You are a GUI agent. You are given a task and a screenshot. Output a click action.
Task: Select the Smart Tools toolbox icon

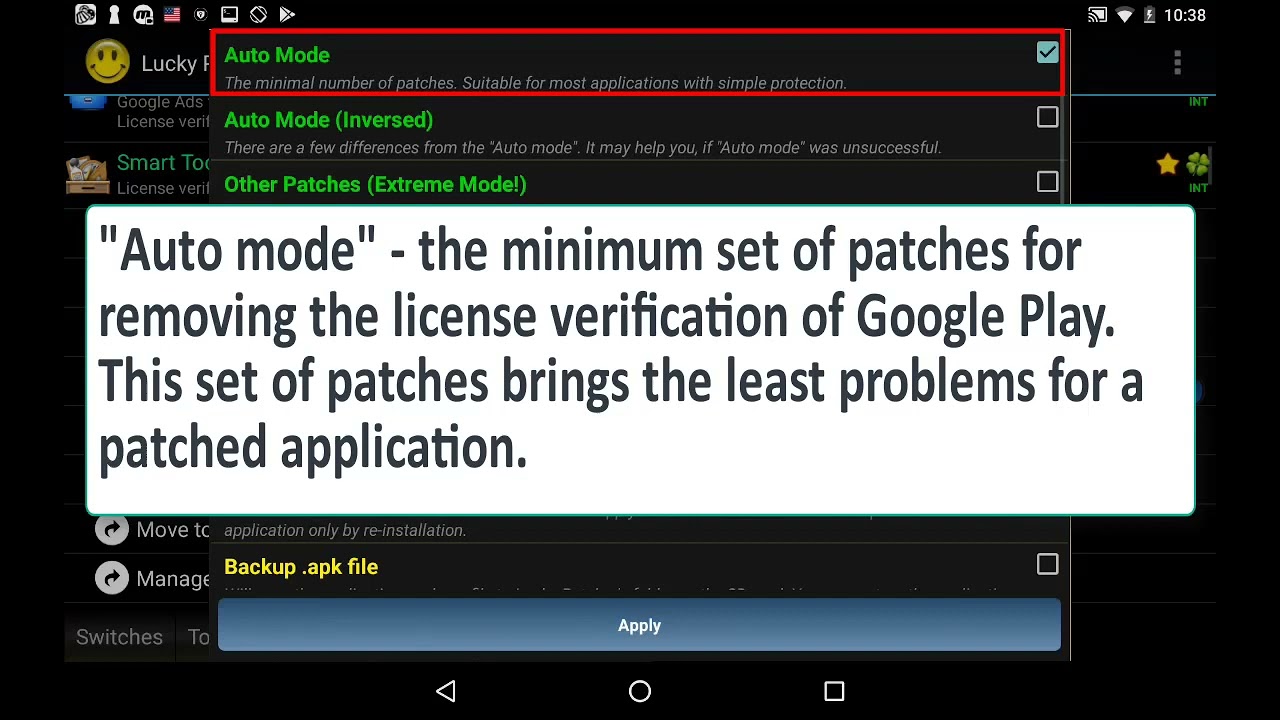point(88,174)
